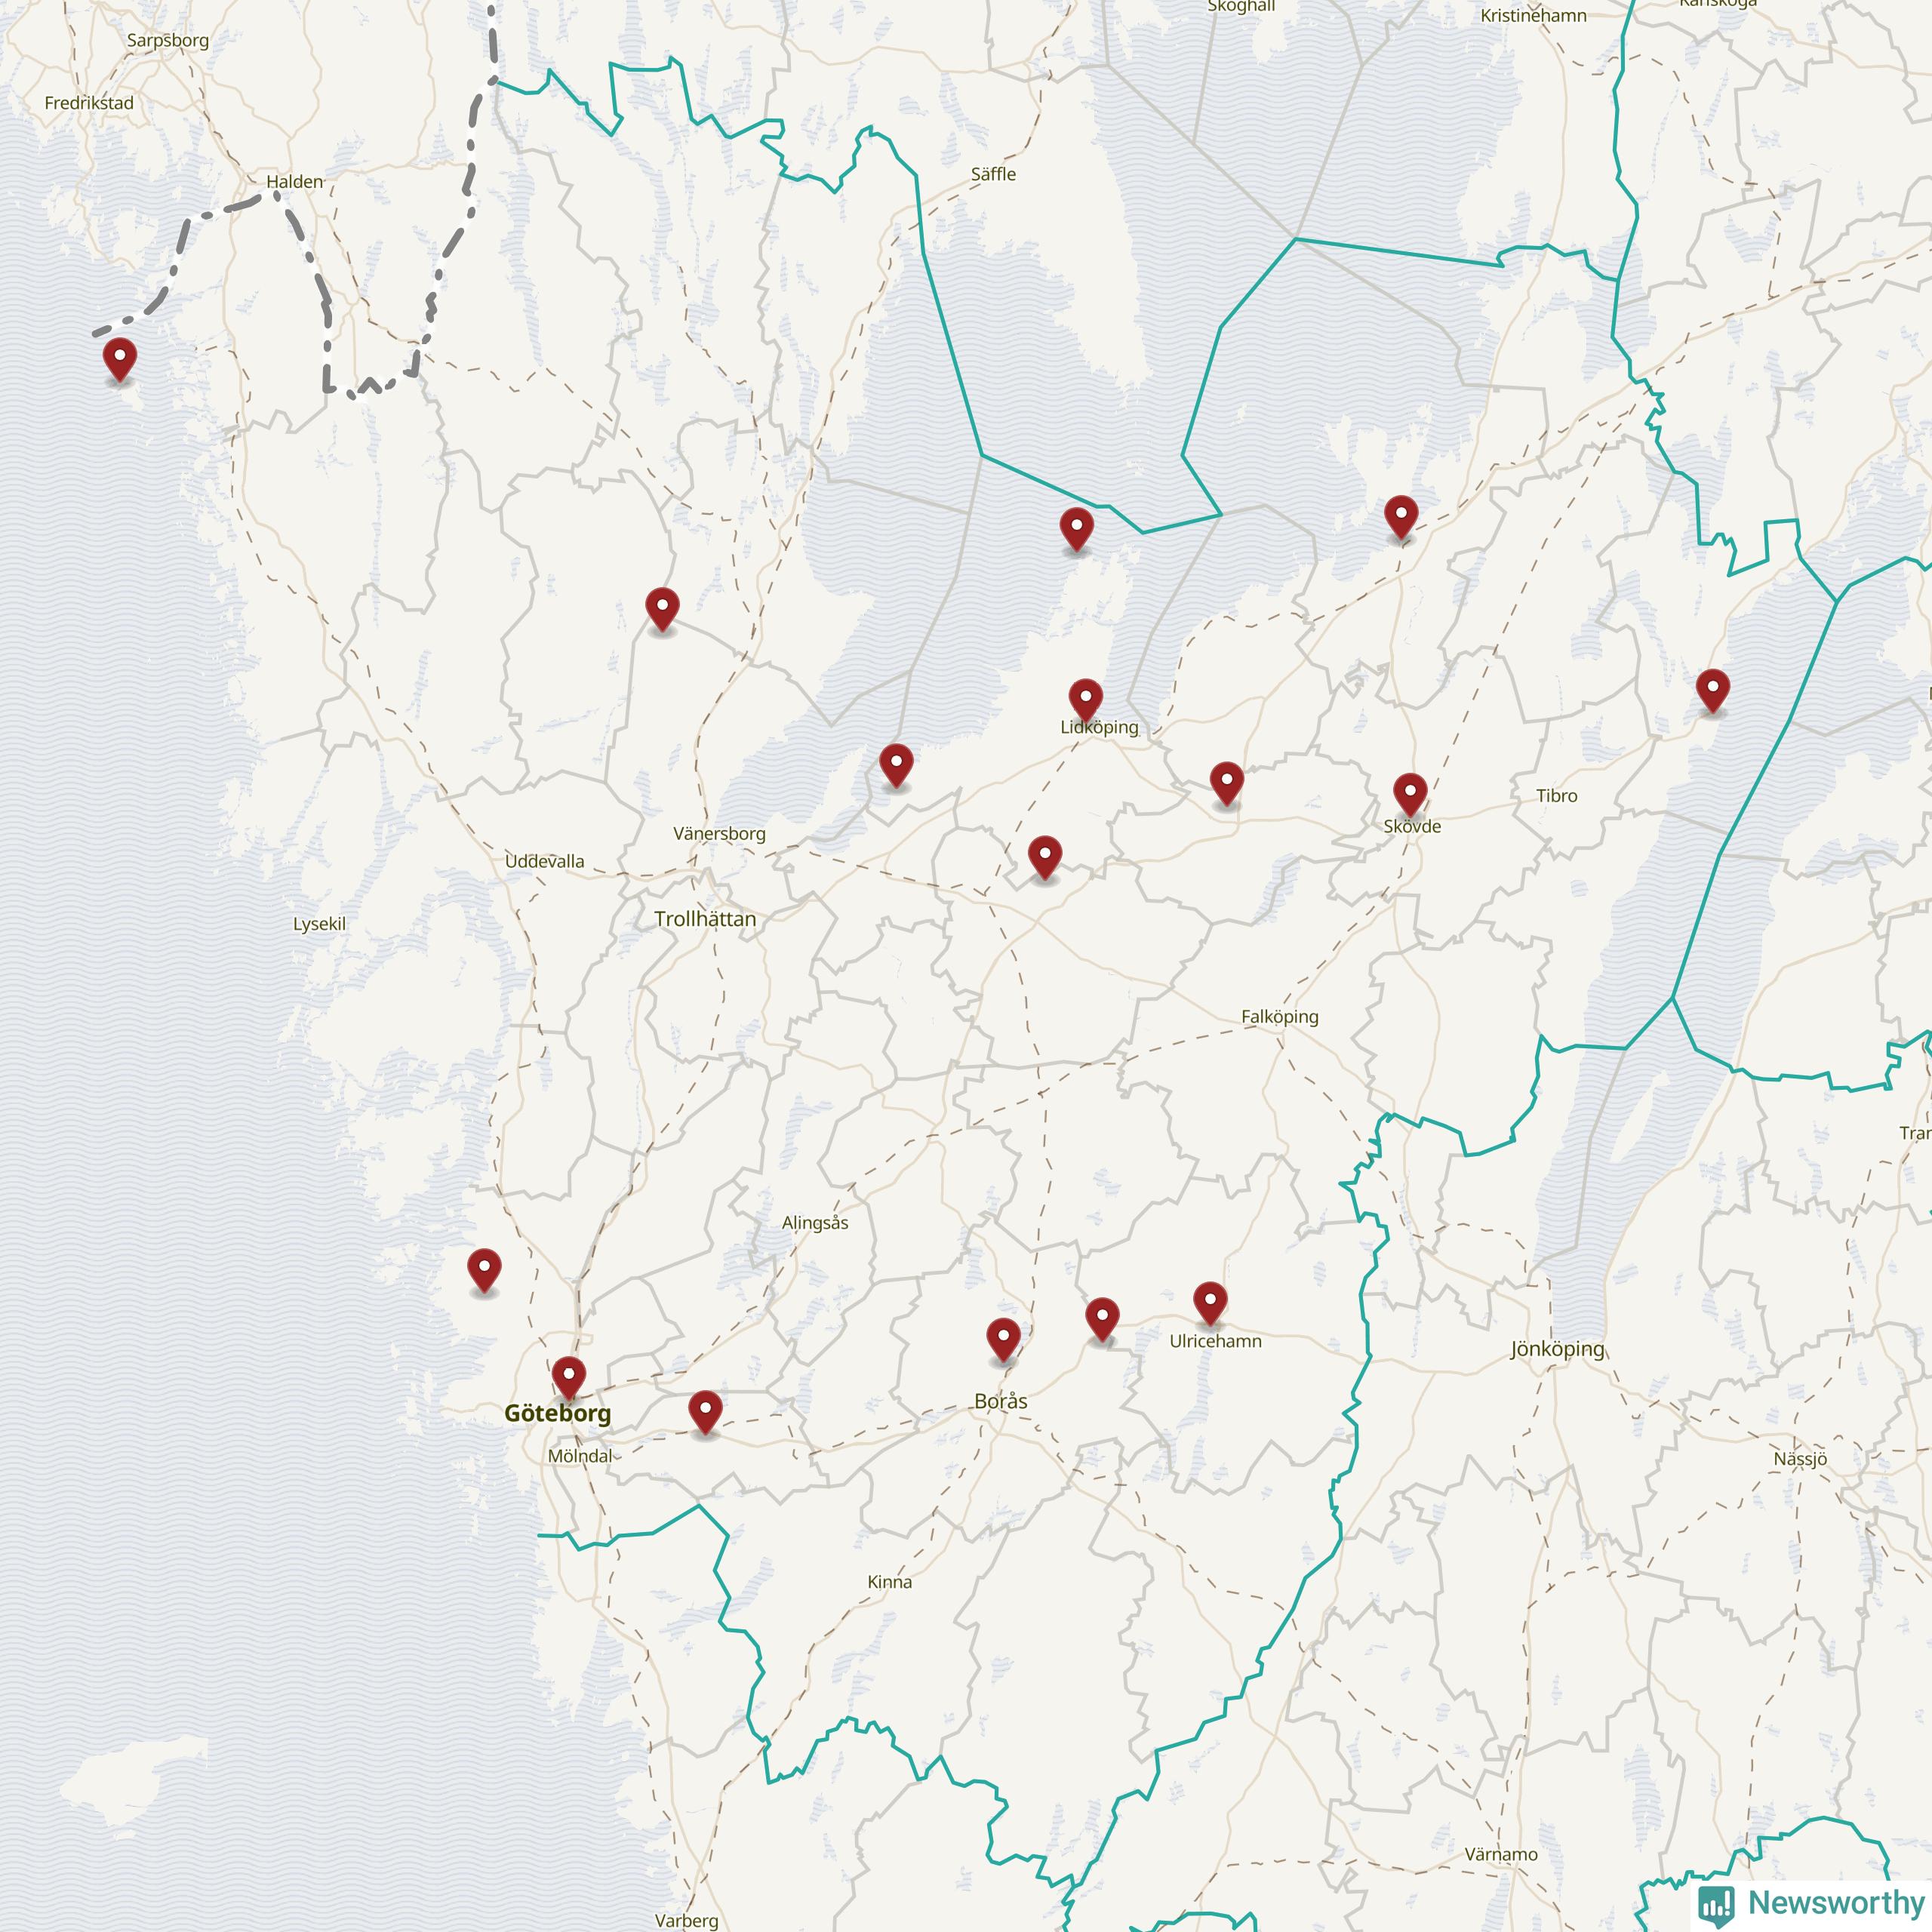Click the pin in the lake north of Lidköping
The image size is (1932, 1932).
(x=1076, y=527)
